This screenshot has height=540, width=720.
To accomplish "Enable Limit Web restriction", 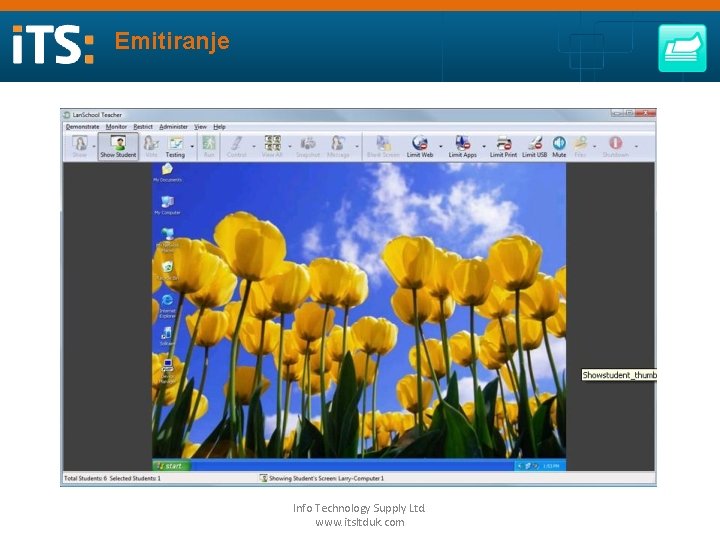I will tap(420, 147).
